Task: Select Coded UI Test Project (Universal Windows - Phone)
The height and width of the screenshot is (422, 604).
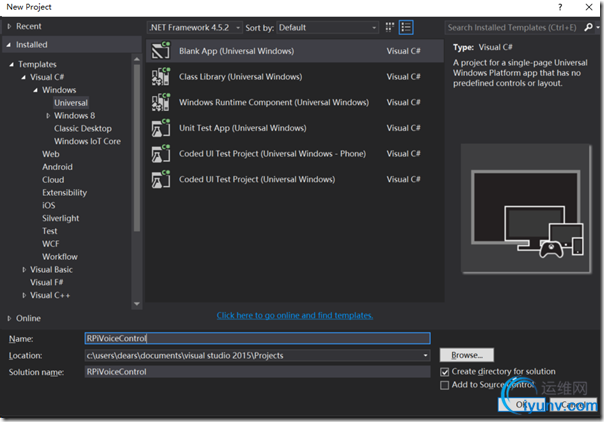Action: coord(295,154)
